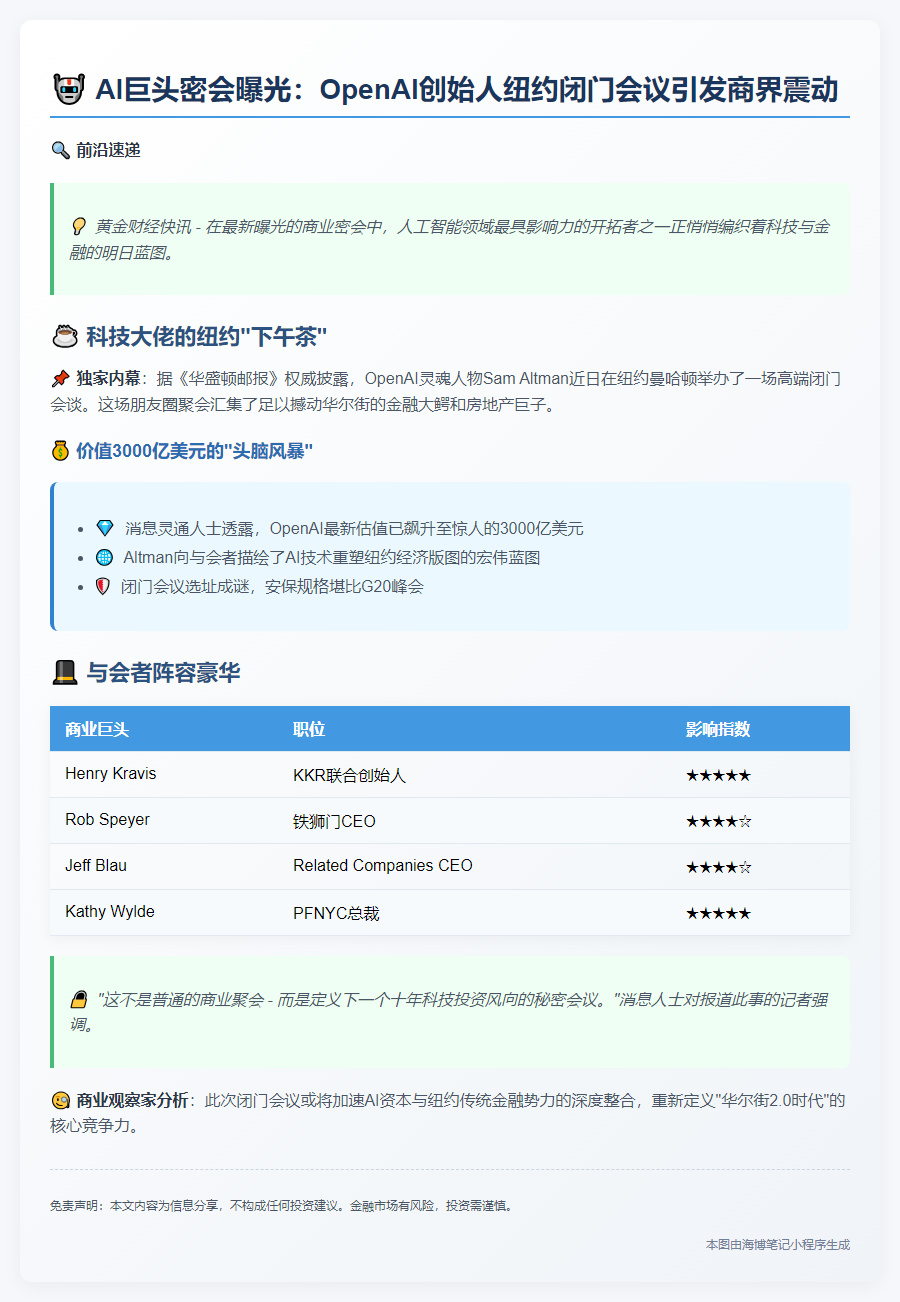900x1302 pixels.
Task: Click the monocle face icon before 商业观察家分析
Action: [x=59, y=1100]
